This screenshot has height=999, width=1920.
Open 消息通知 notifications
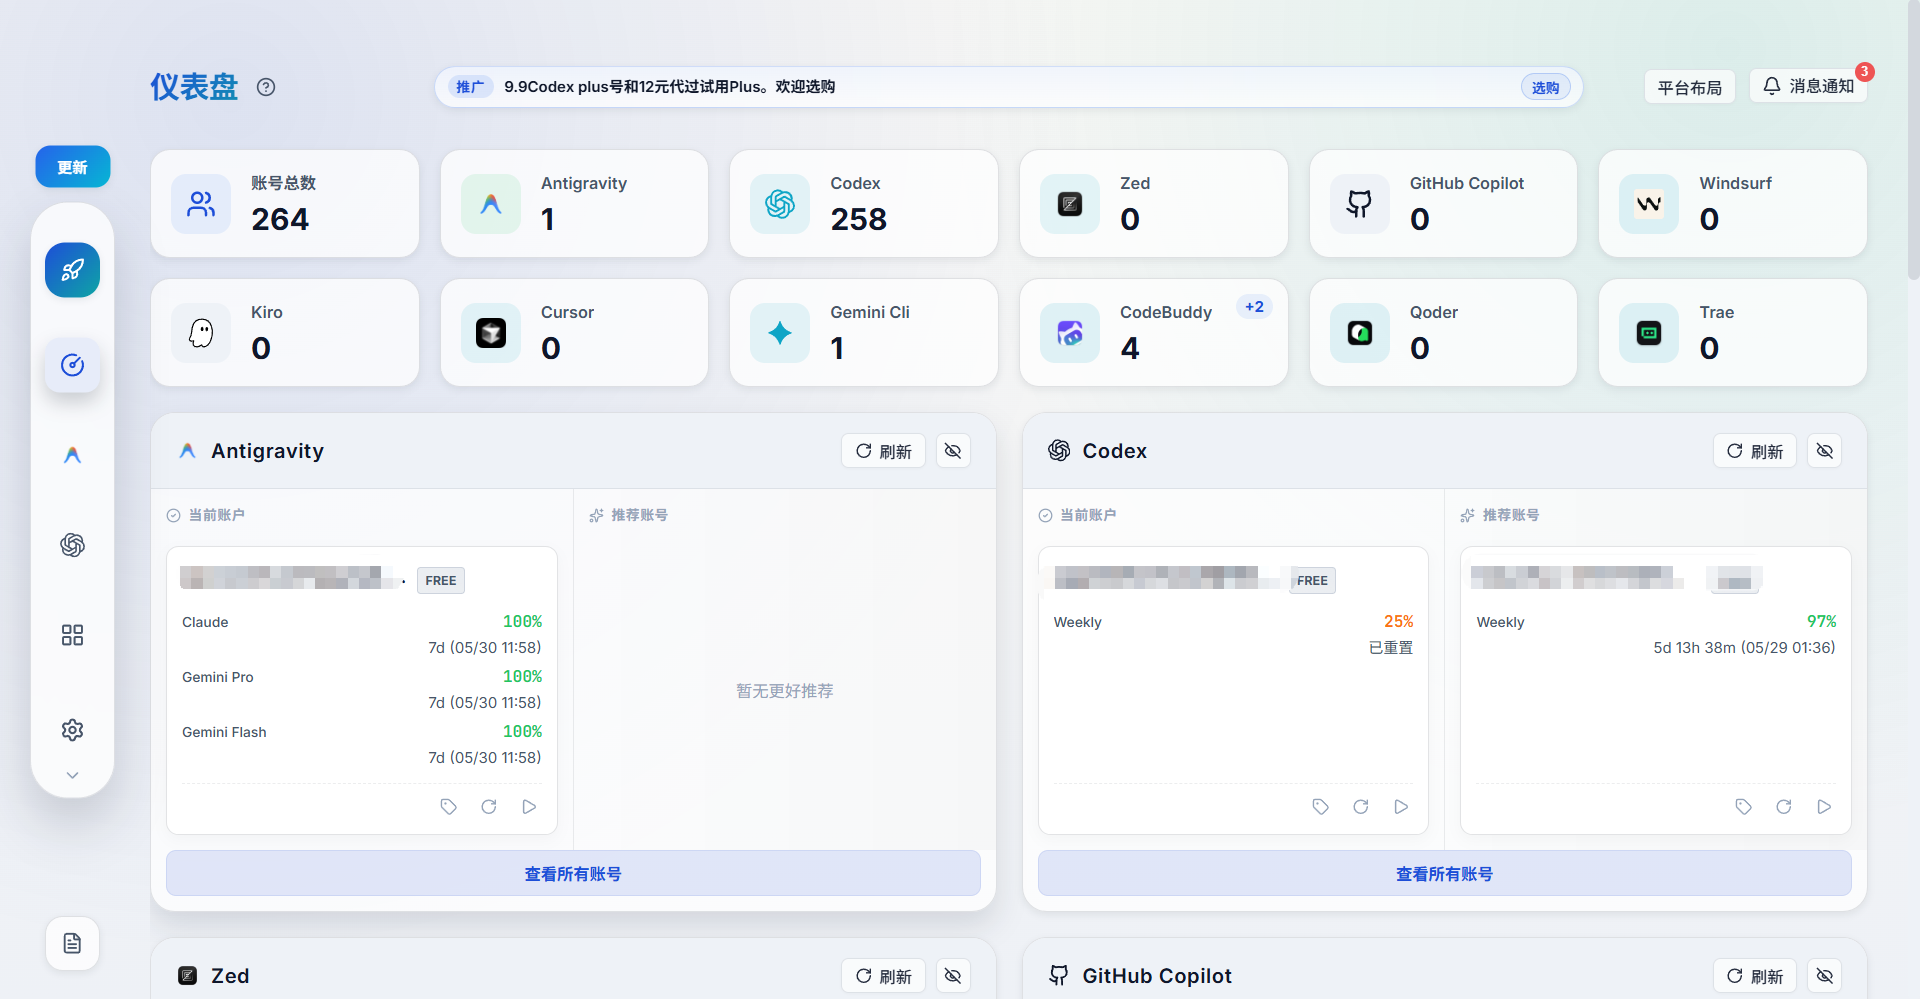pos(1808,86)
